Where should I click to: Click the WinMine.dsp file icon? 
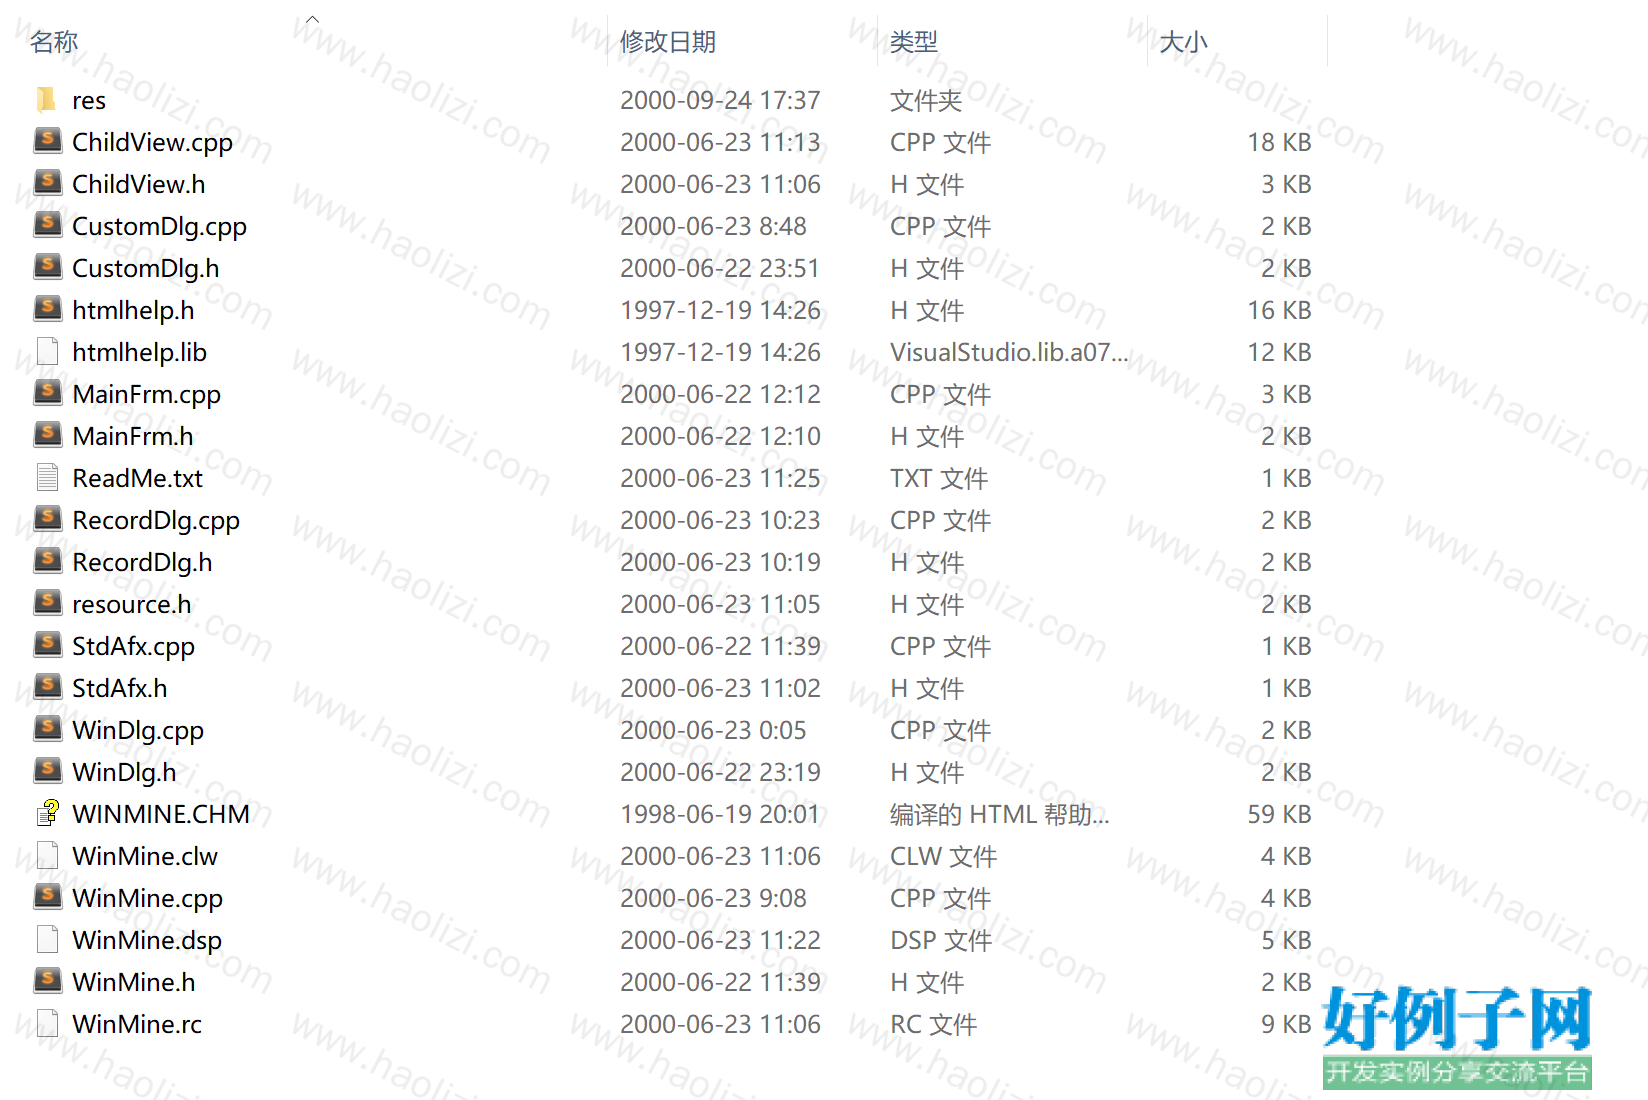coord(47,939)
